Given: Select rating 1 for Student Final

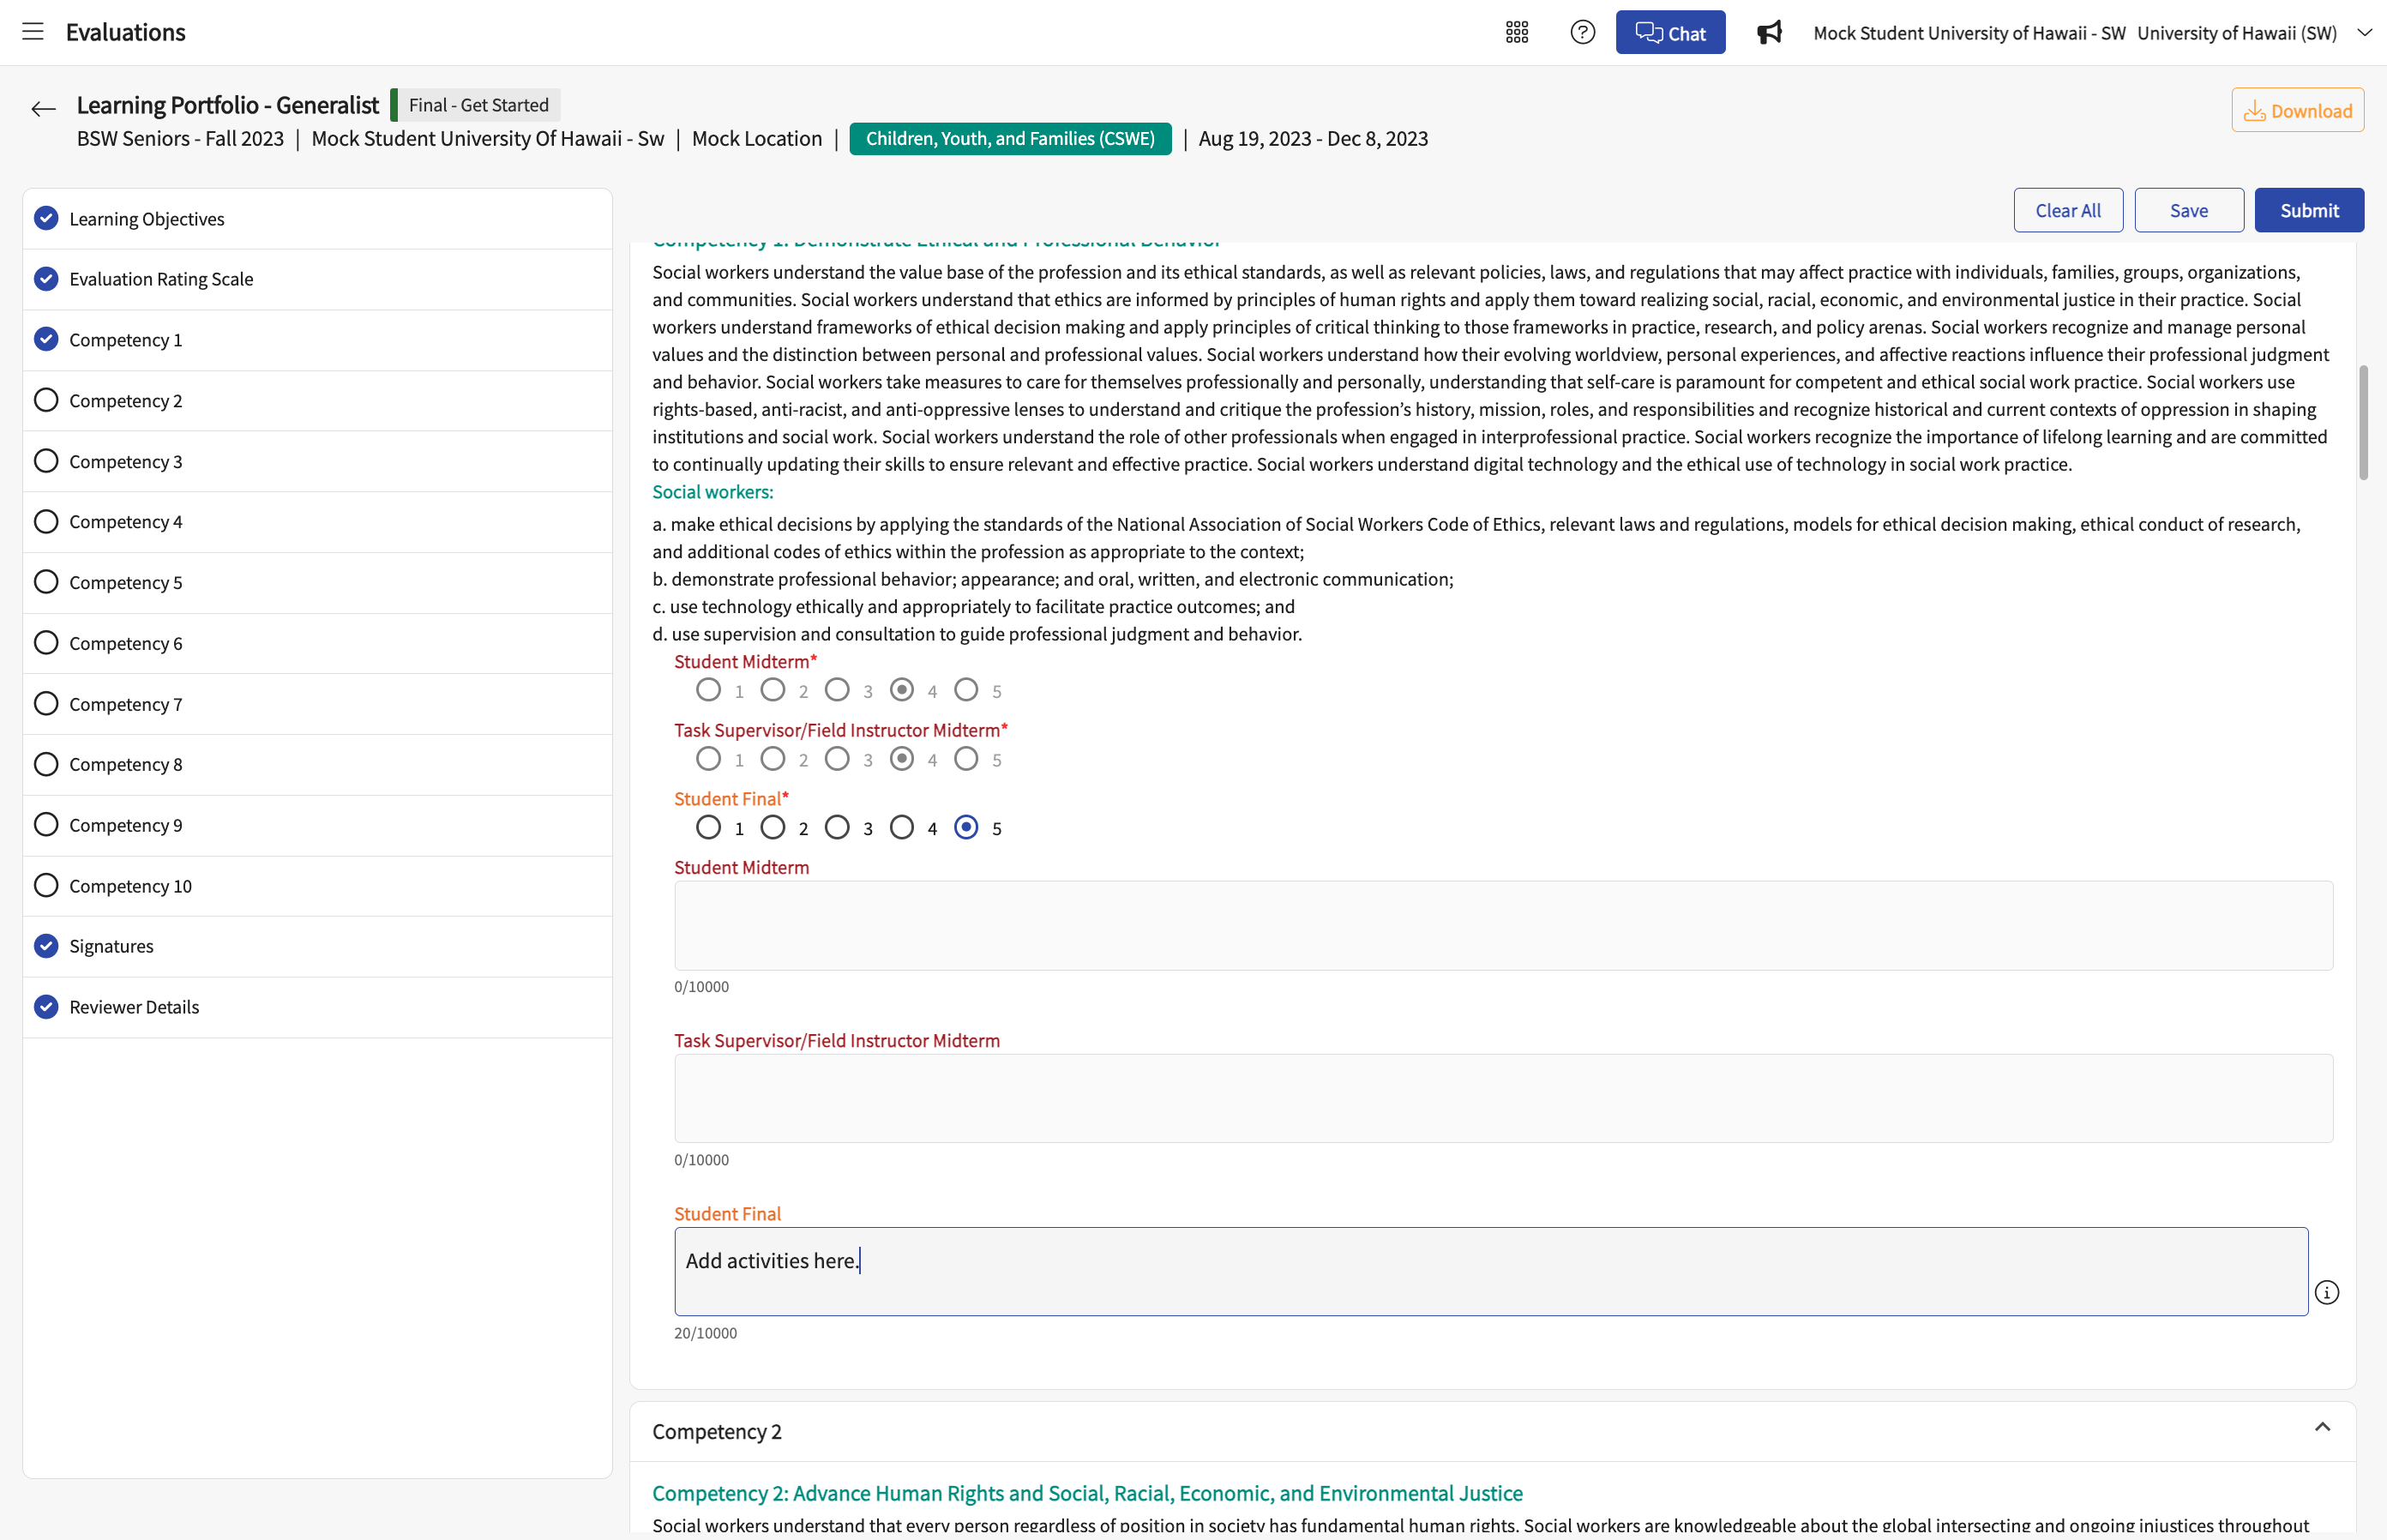Looking at the screenshot, I should [x=708, y=827].
